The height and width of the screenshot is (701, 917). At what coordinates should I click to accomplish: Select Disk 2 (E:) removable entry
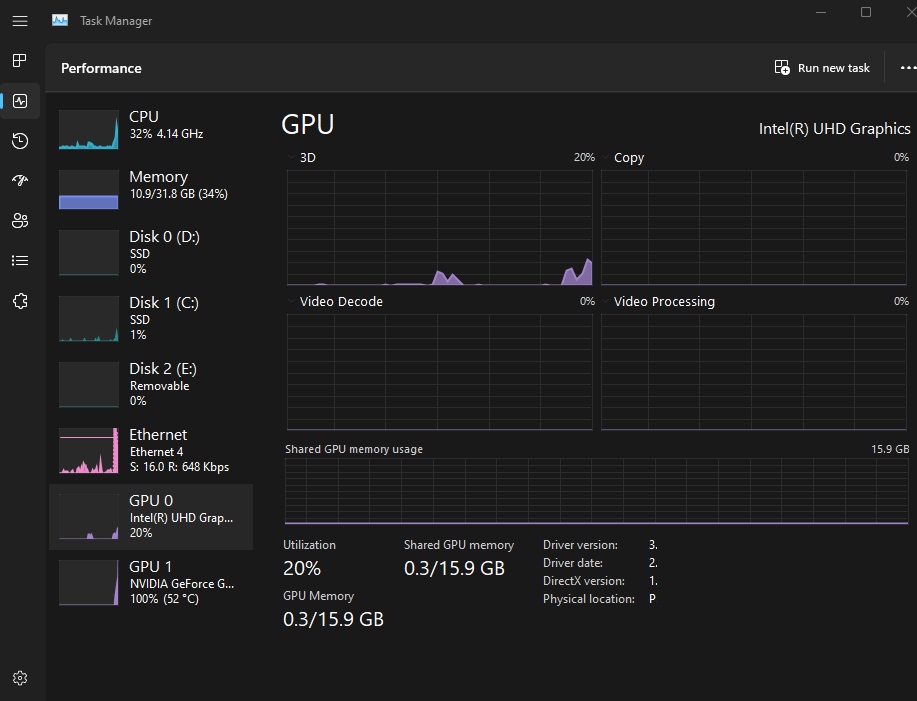click(151, 385)
